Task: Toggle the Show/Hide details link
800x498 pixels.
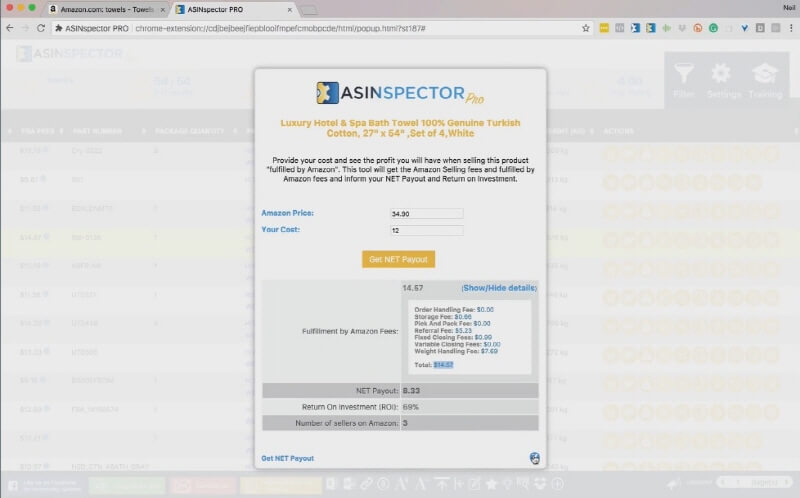Action: point(499,288)
